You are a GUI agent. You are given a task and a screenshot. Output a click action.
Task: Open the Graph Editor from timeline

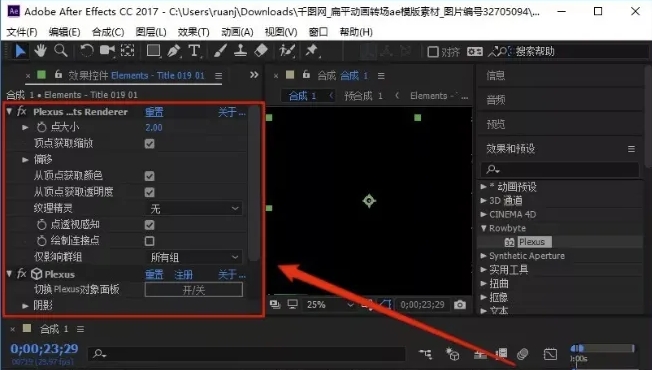click(550, 354)
